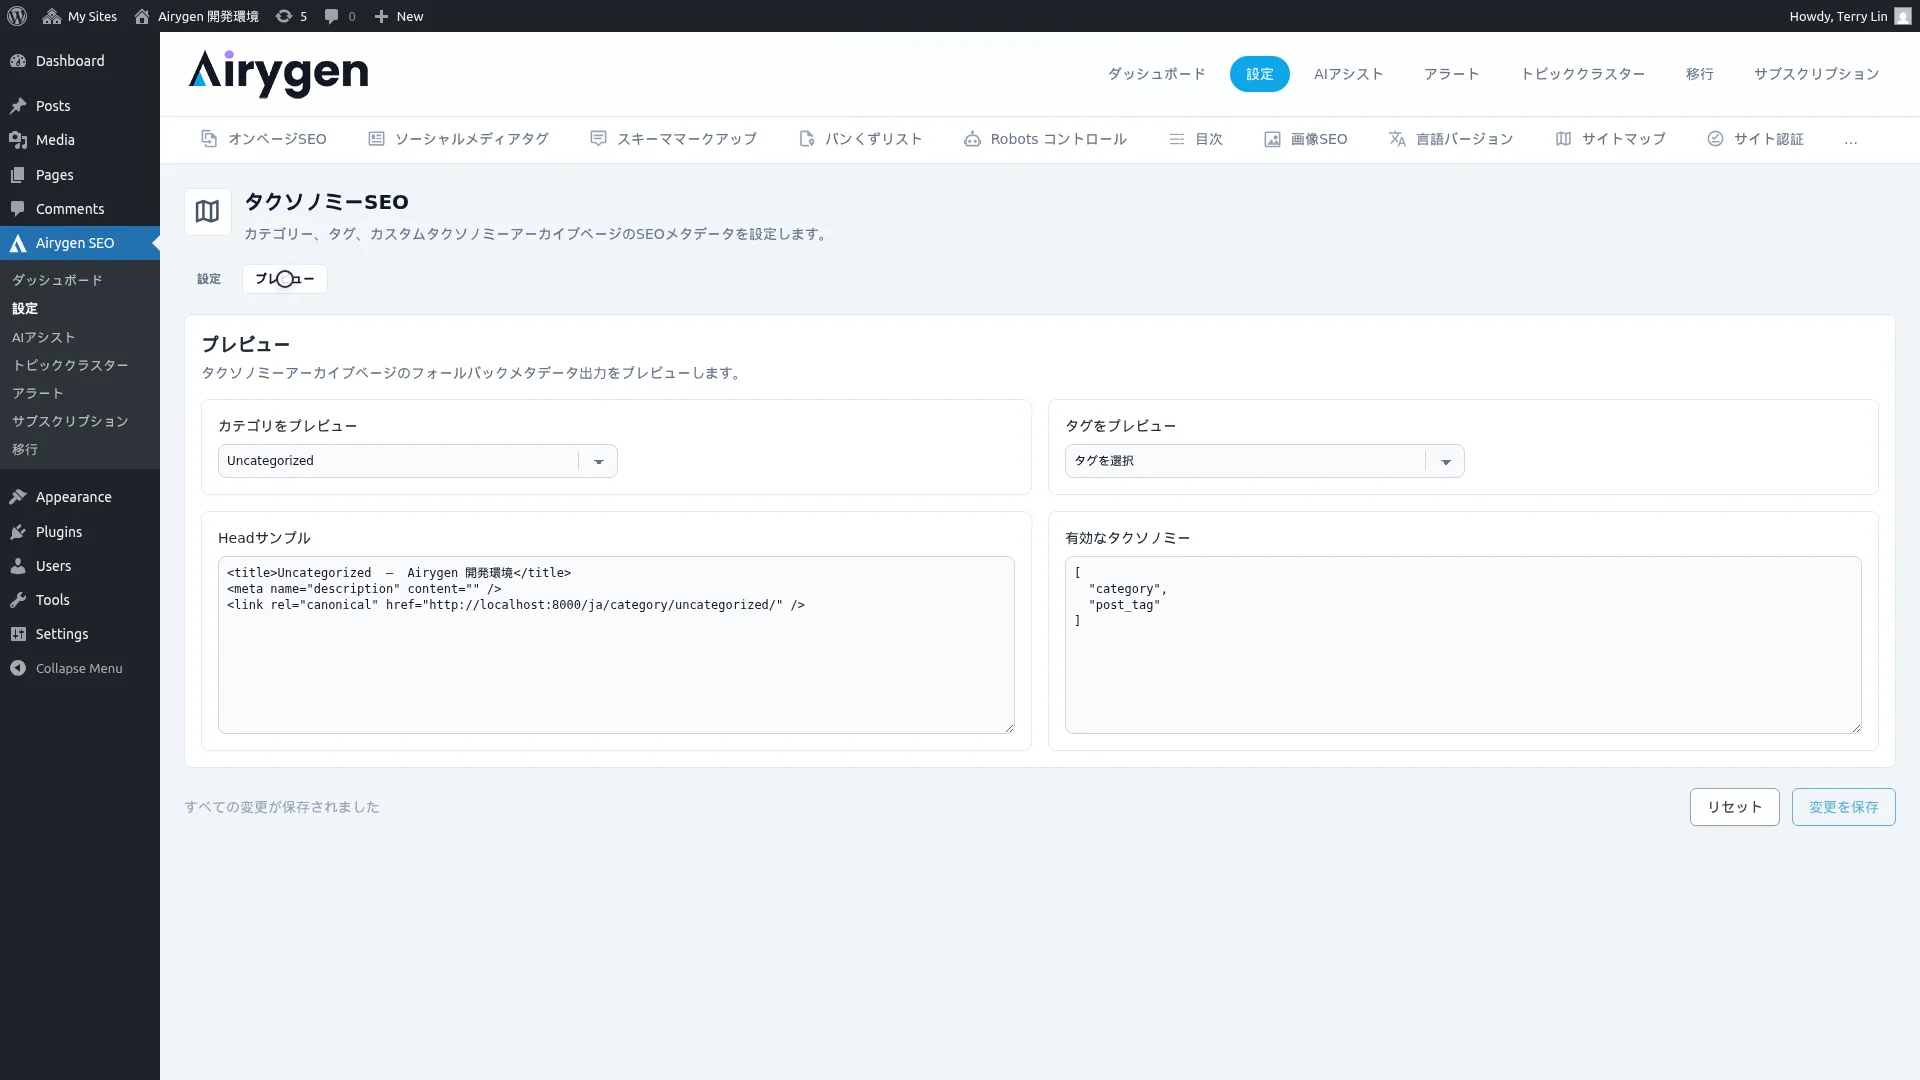Image resolution: width=1920 pixels, height=1080 pixels.
Task: Click the Tools wrench icon
Action: pos(18,600)
